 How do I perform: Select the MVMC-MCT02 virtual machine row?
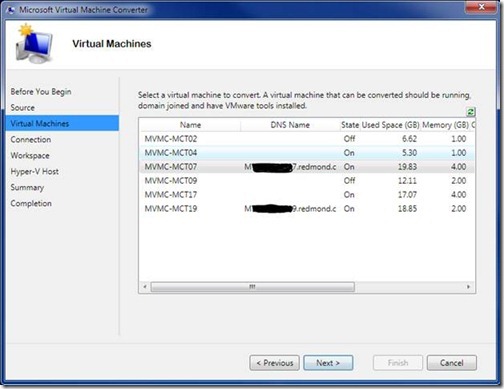click(307, 139)
